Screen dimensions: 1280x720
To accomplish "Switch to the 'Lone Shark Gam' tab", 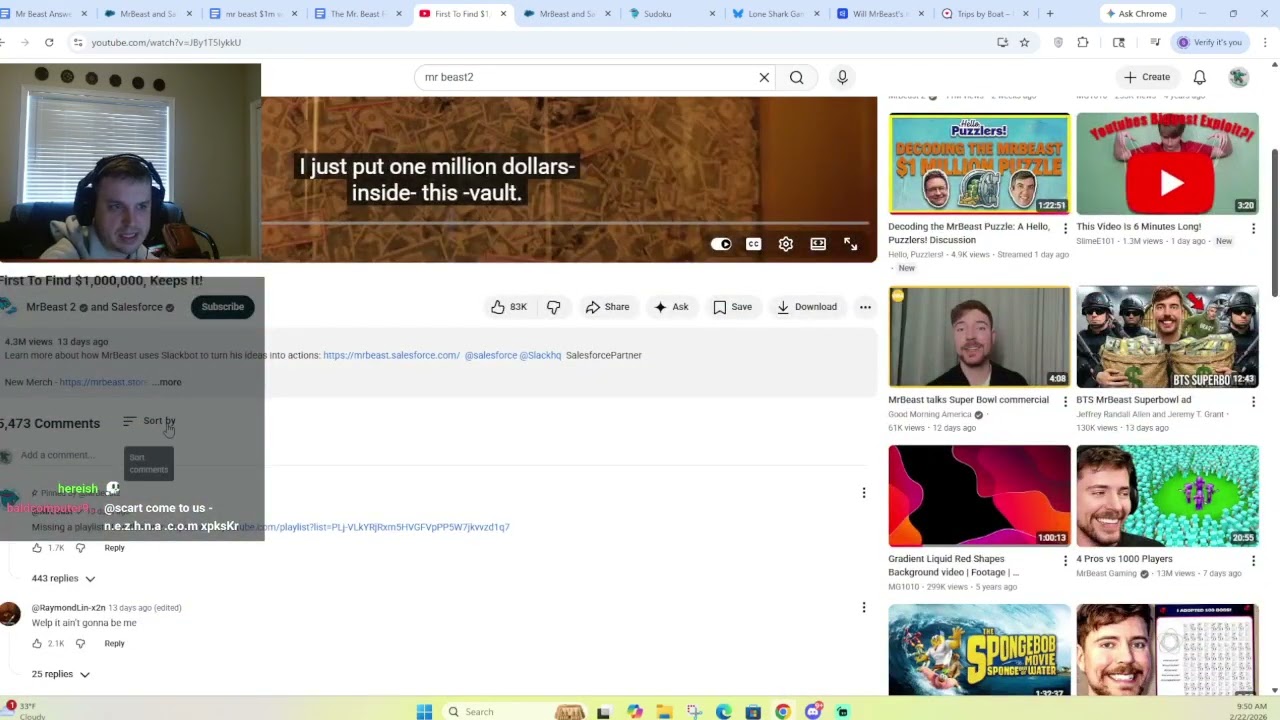I will (x=774, y=14).
